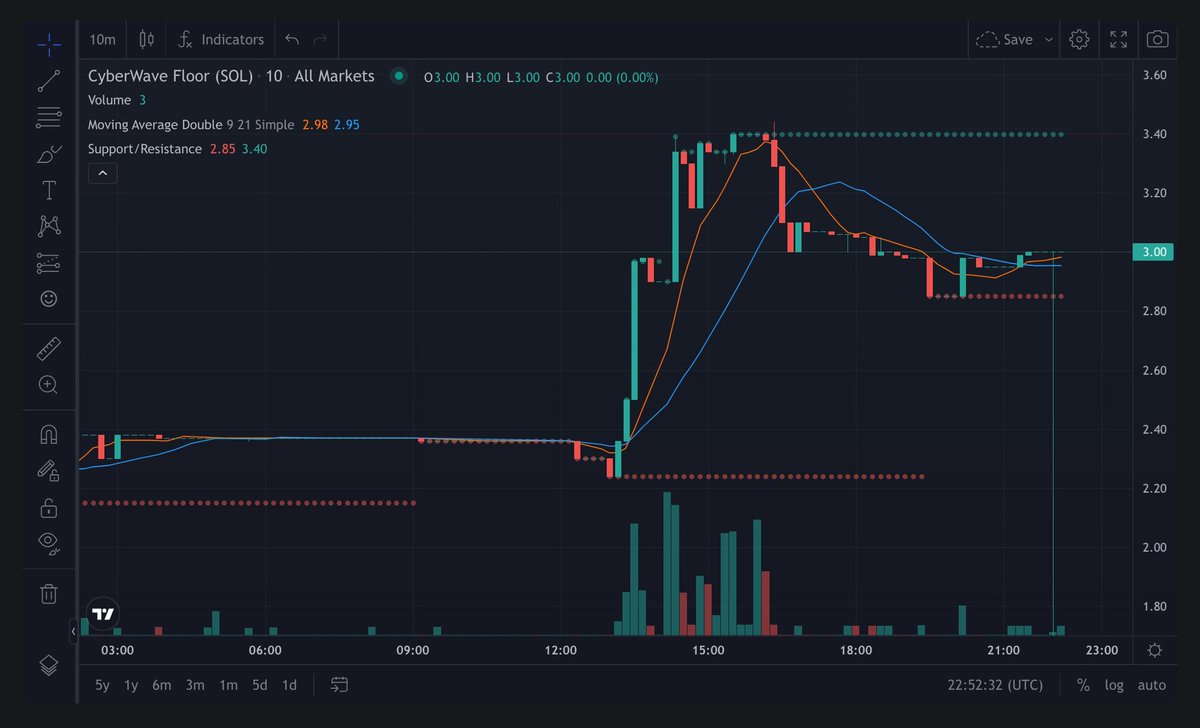The image size is (1200, 728).
Task: Toggle lock all drawing tools
Action: tap(48, 507)
